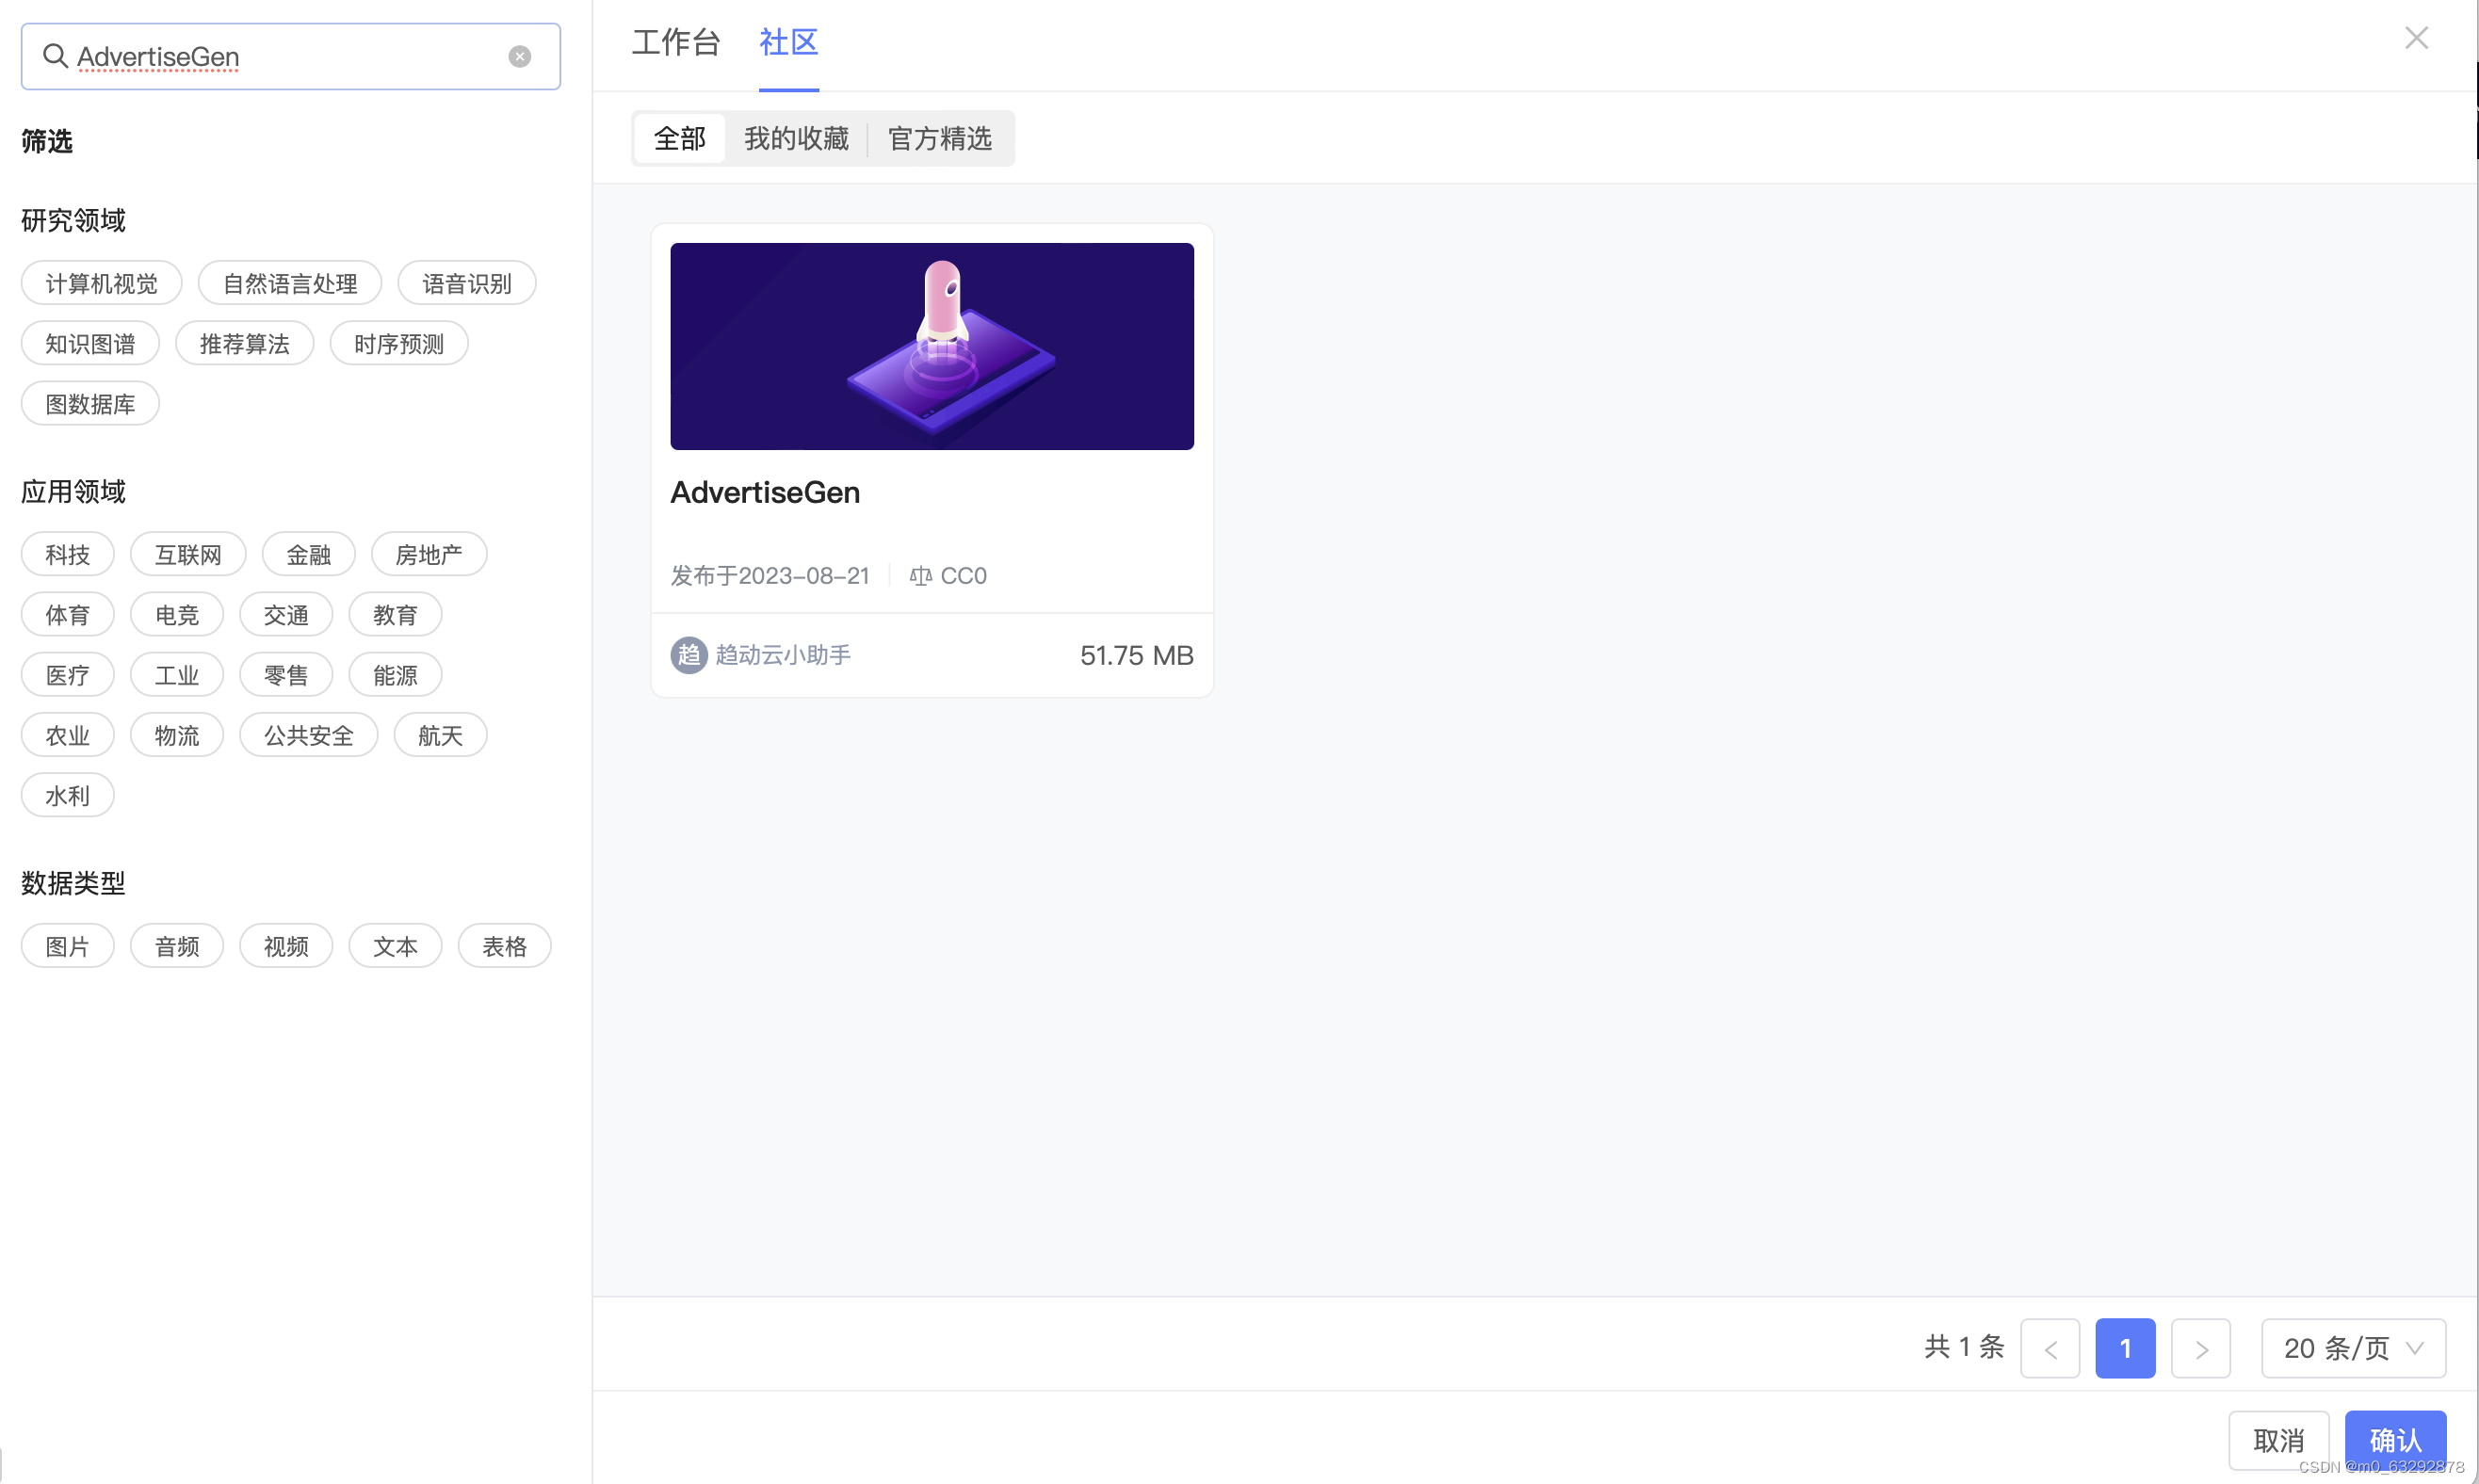Select the 官方精选 filter tab
Image resolution: width=2479 pixels, height=1484 pixels.
tap(939, 139)
